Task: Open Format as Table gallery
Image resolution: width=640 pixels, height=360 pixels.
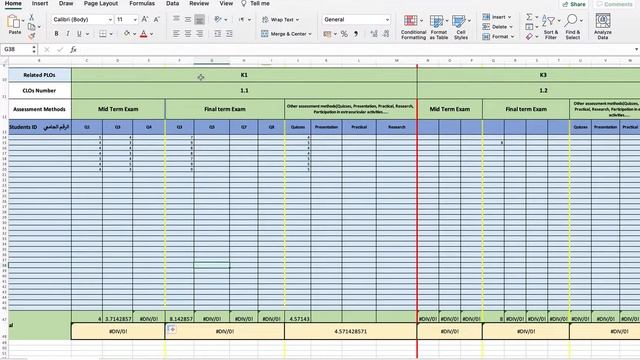Action: (x=439, y=27)
